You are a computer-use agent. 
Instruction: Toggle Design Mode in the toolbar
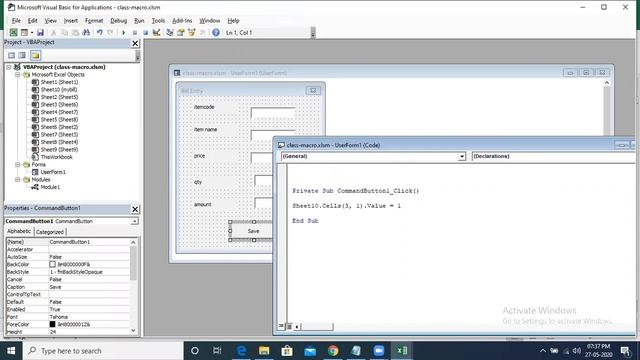pyautogui.click(x=156, y=32)
